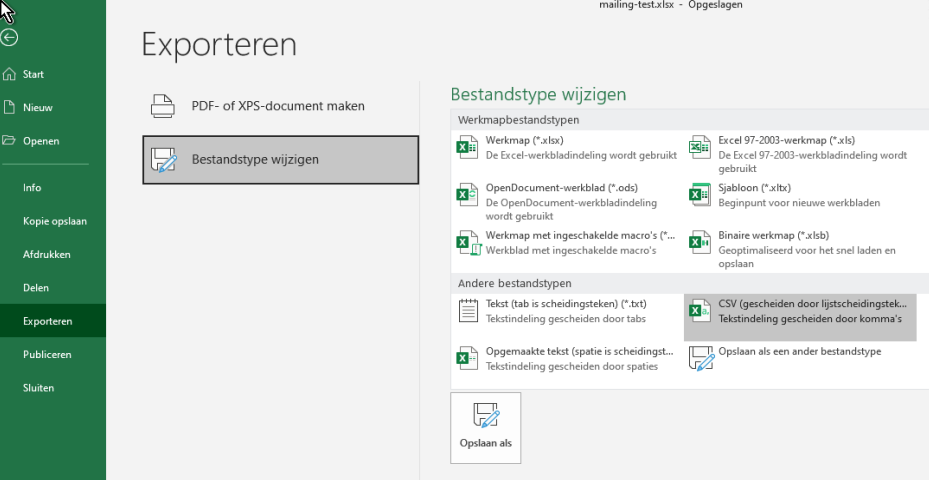Viewport: 929px width, 480px height.
Task: Click the macro-enabled workbook icon
Action: tap(469, 242)
